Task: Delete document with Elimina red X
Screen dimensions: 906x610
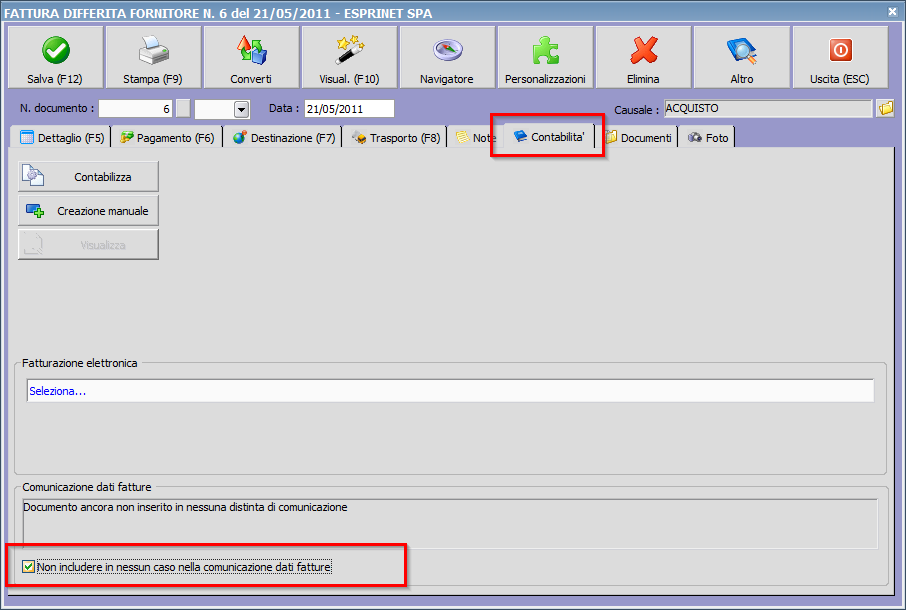Action: click(x=644, y=57)
